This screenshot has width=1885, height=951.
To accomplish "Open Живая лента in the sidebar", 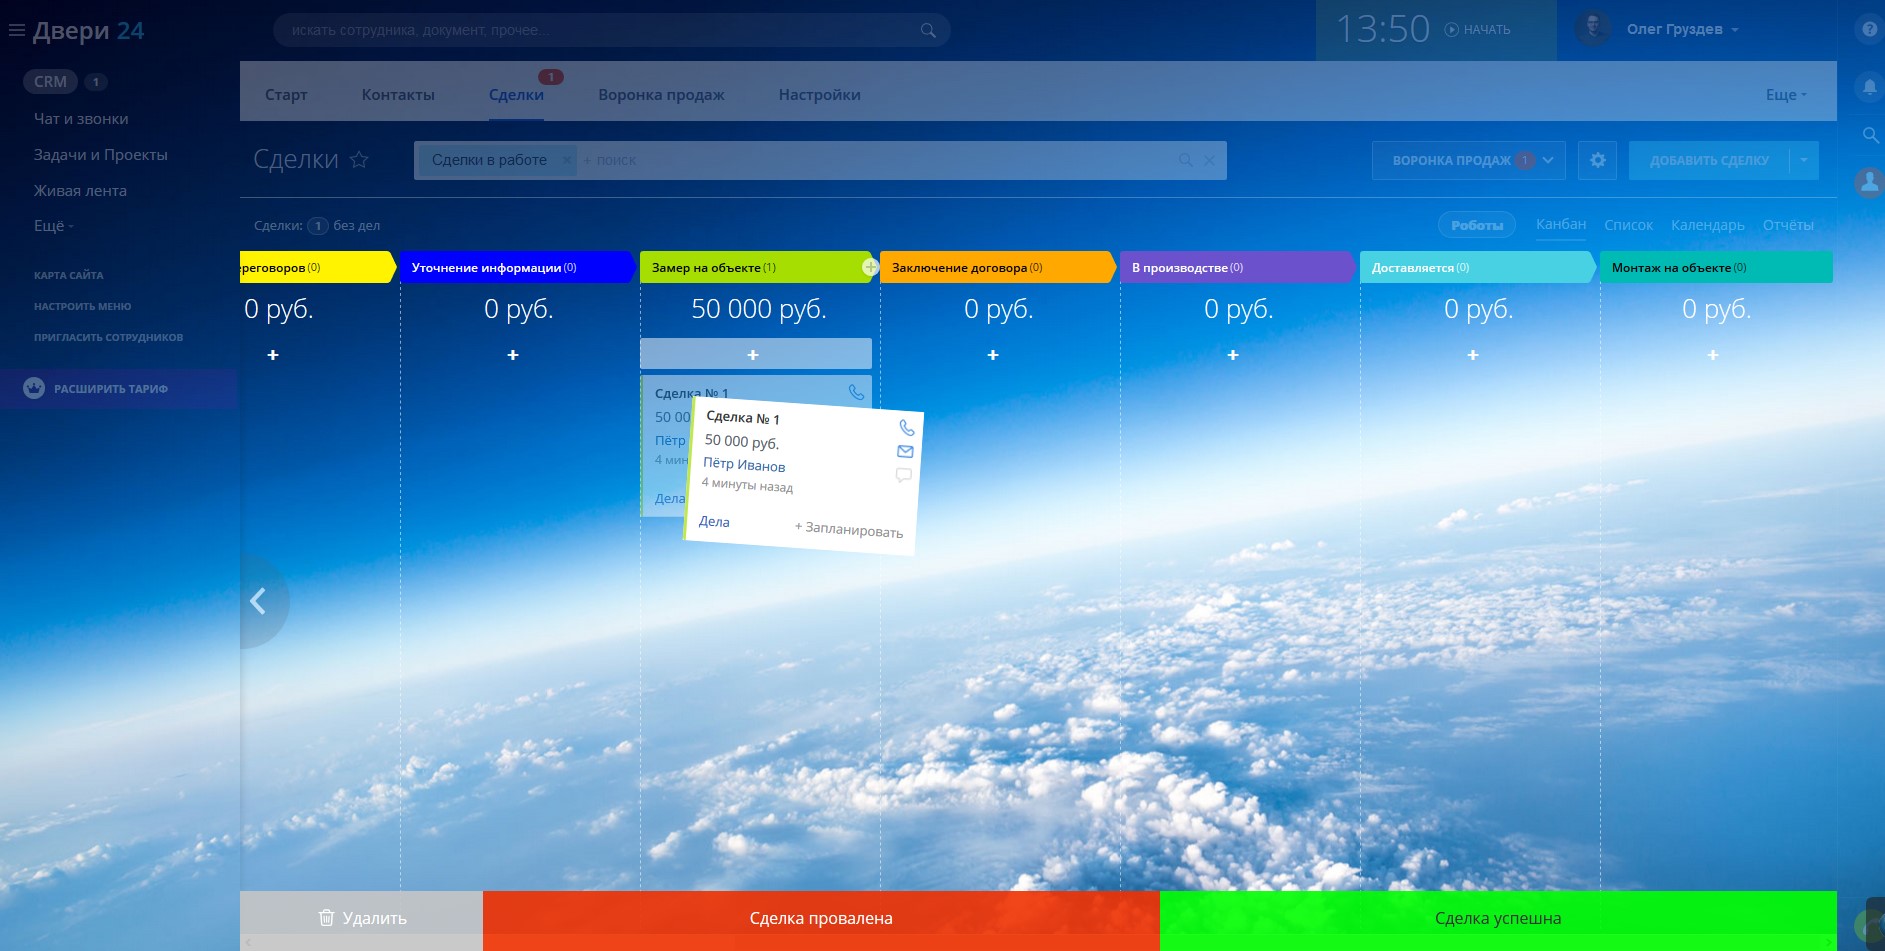I will click(80, 191).
